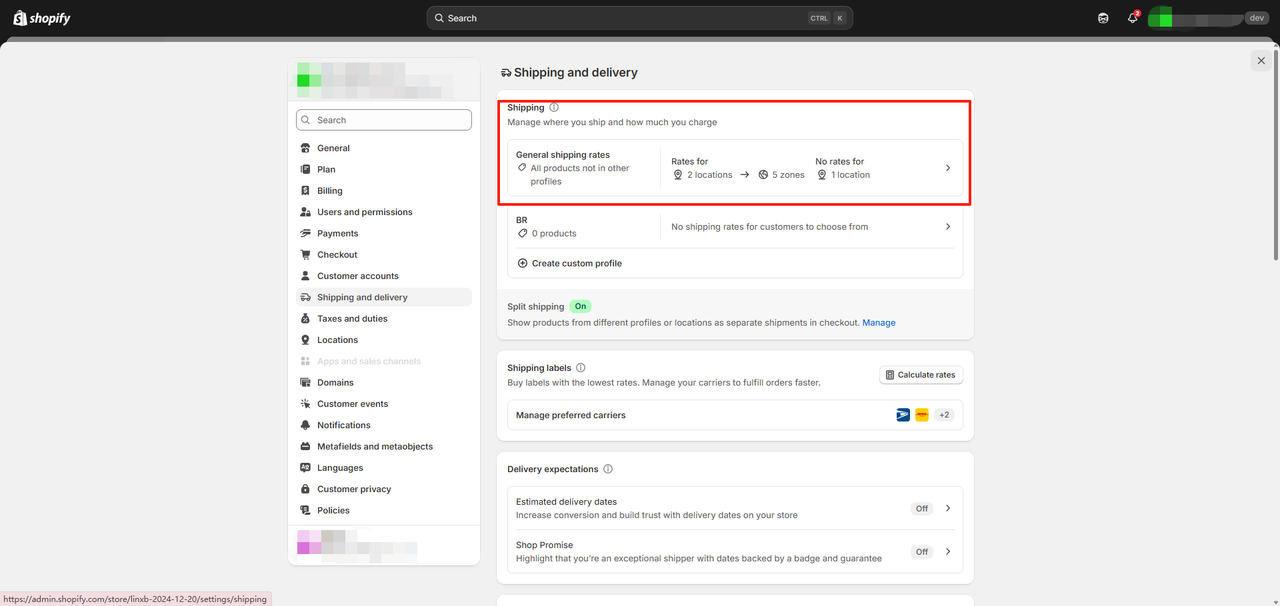Screen dimensions: 1280x606
Task: Expand the BR profile row chevron
Action: [948, 227]
